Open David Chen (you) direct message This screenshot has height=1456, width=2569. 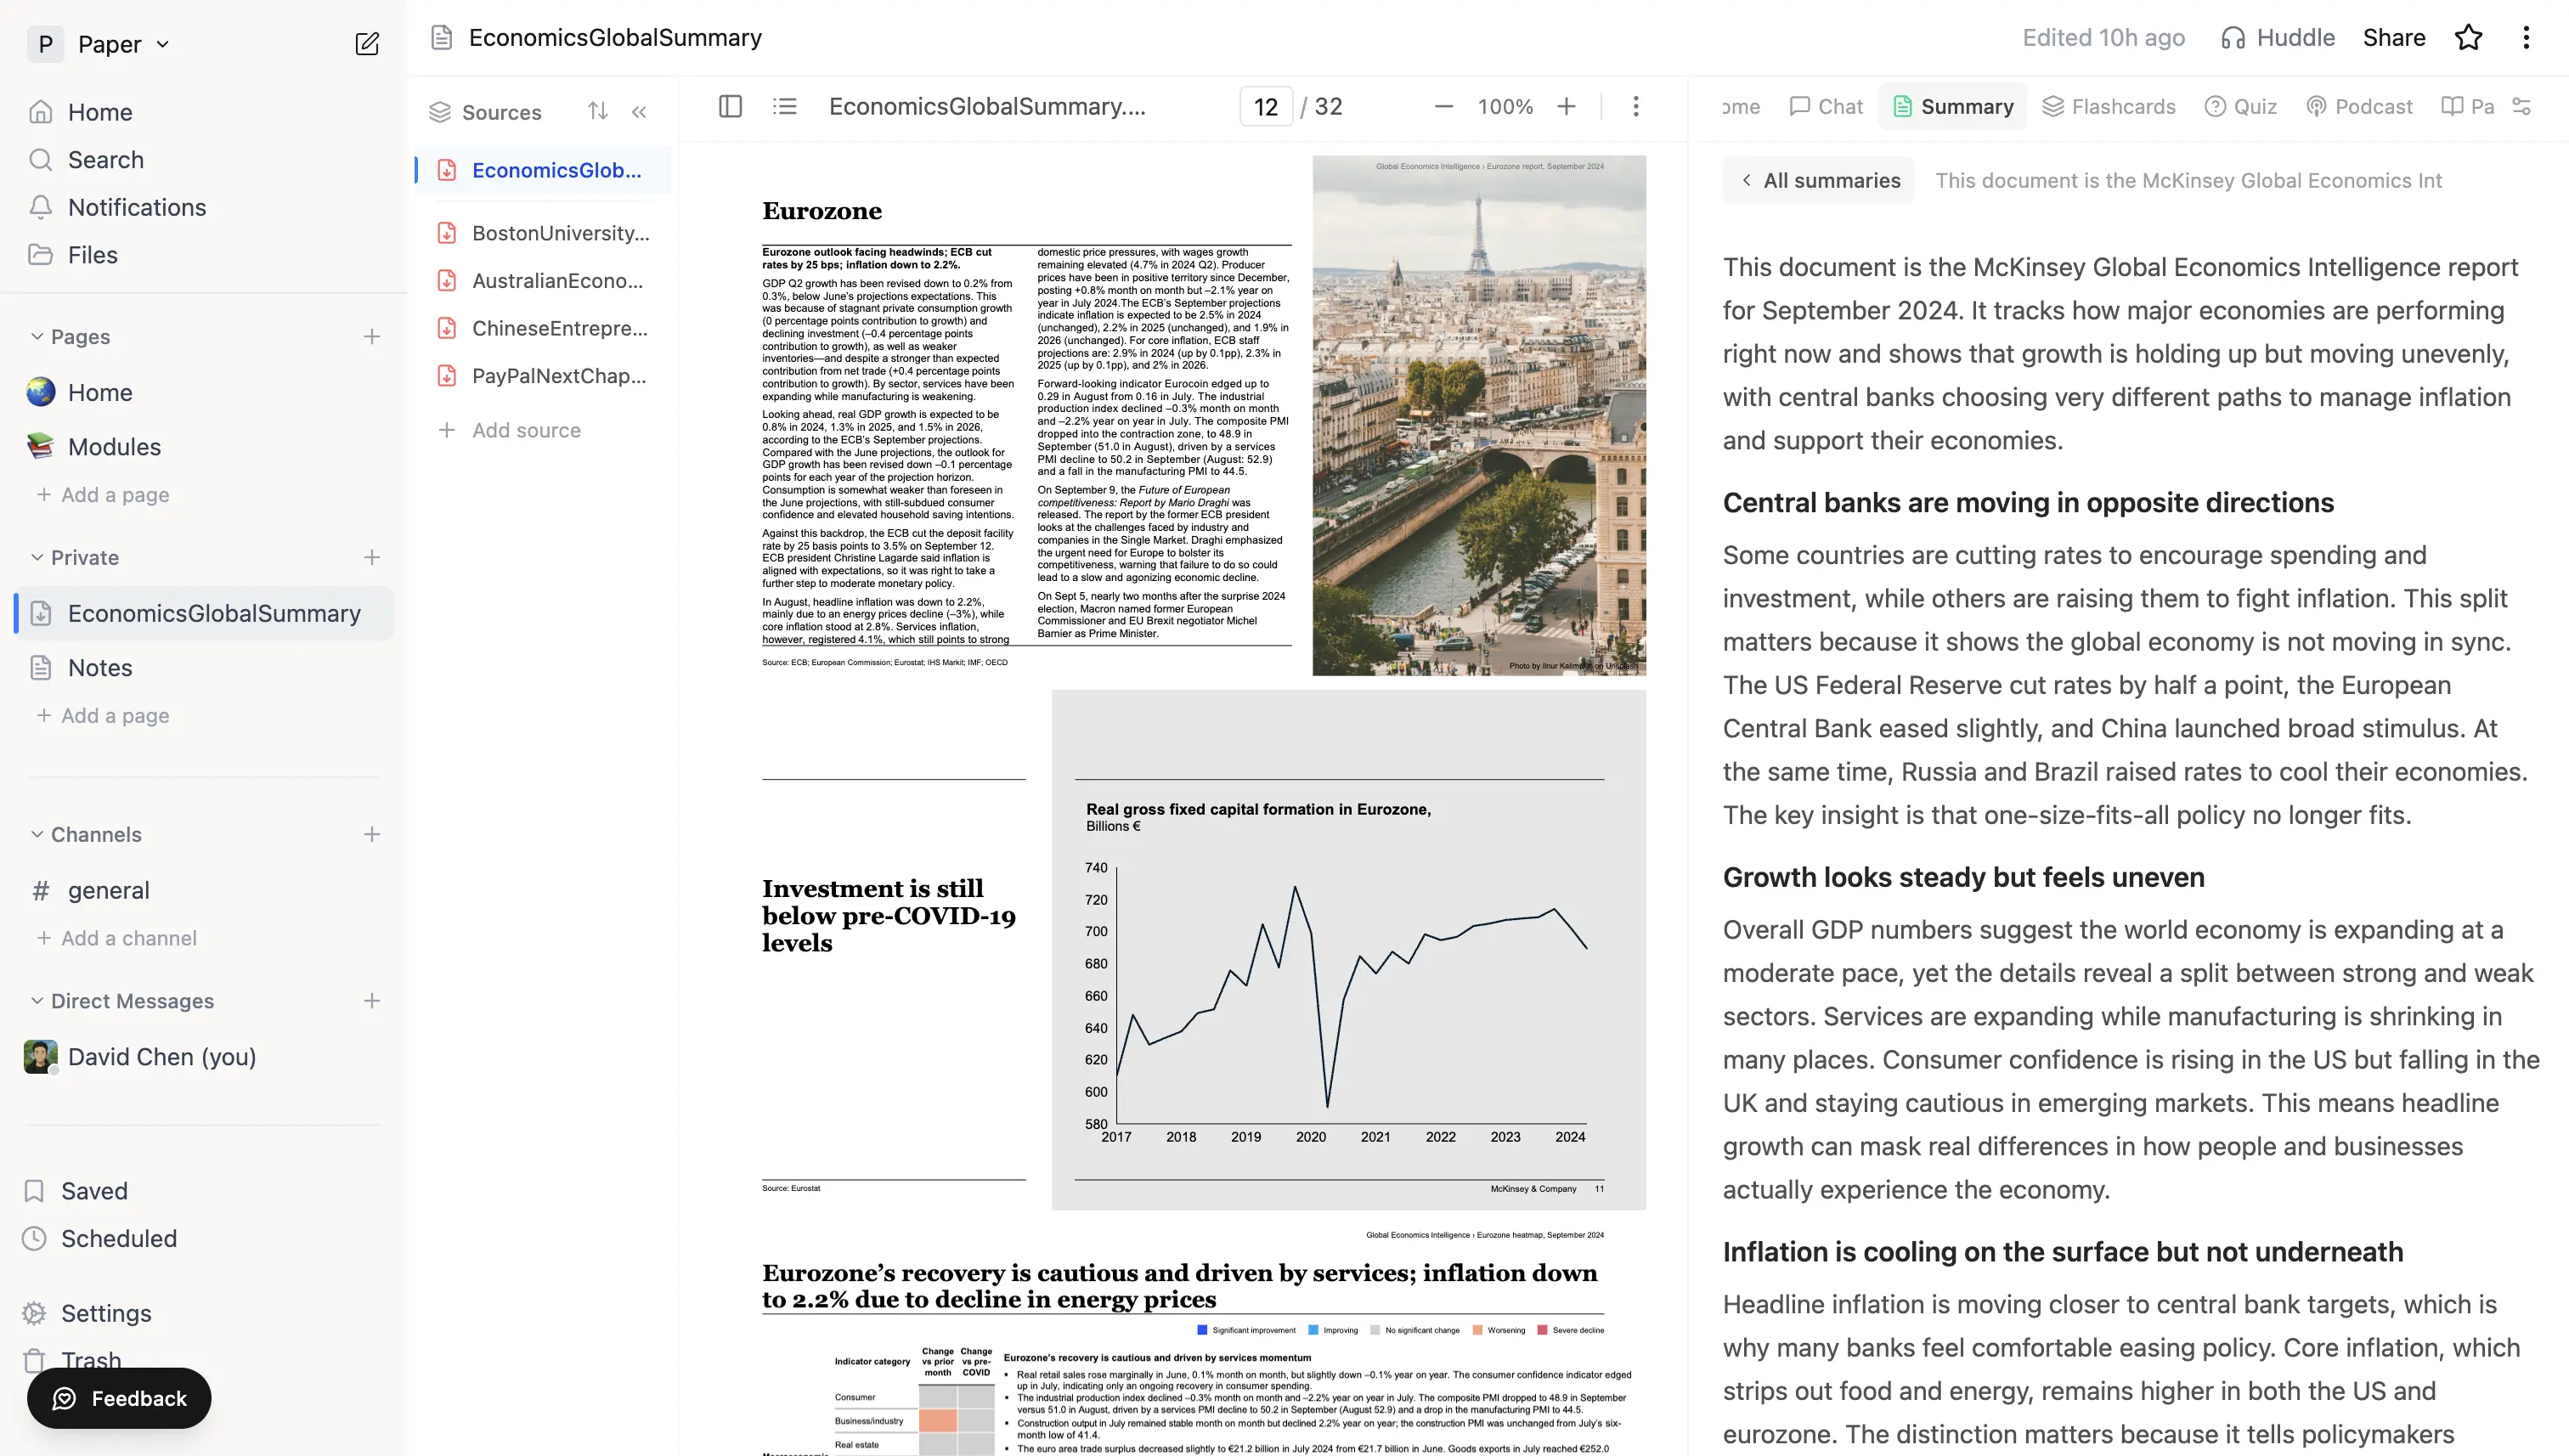click(x=161, y=1057)
